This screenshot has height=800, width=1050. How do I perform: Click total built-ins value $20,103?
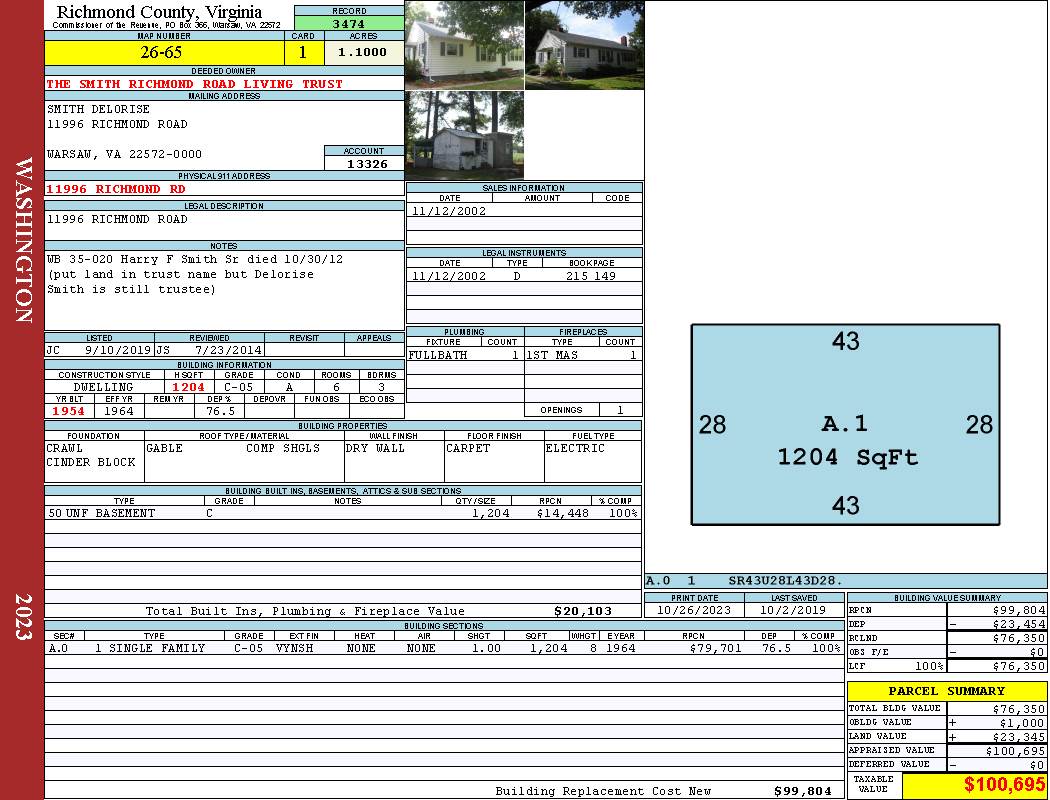[583, 611]
